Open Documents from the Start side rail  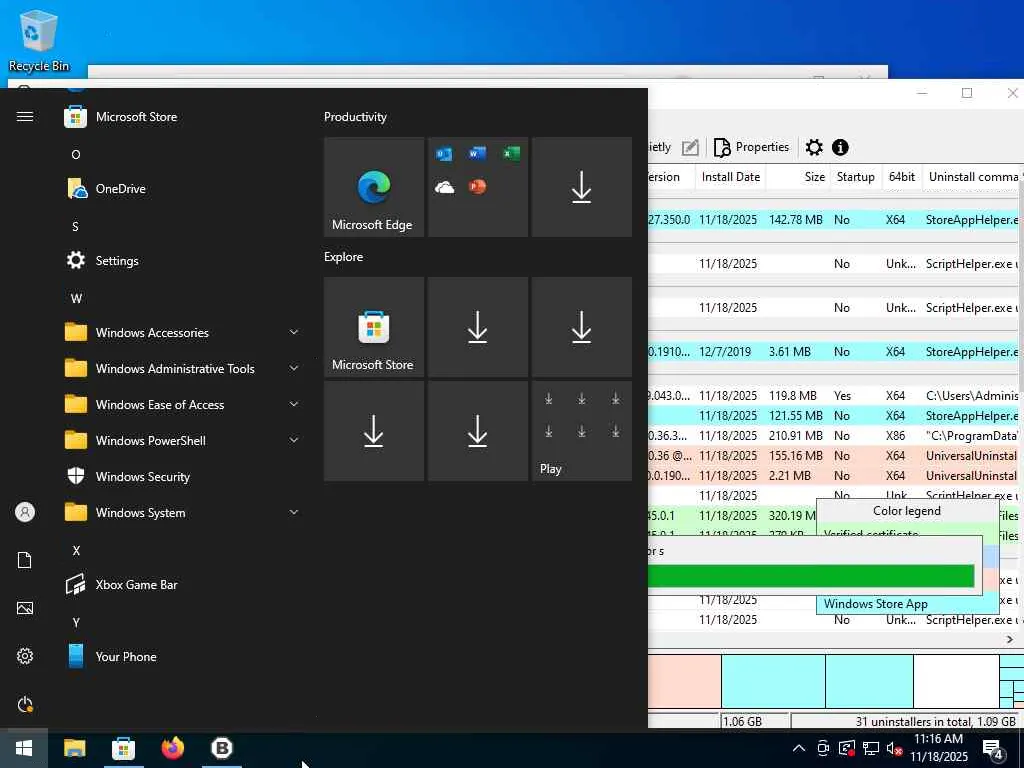(25, 560)
